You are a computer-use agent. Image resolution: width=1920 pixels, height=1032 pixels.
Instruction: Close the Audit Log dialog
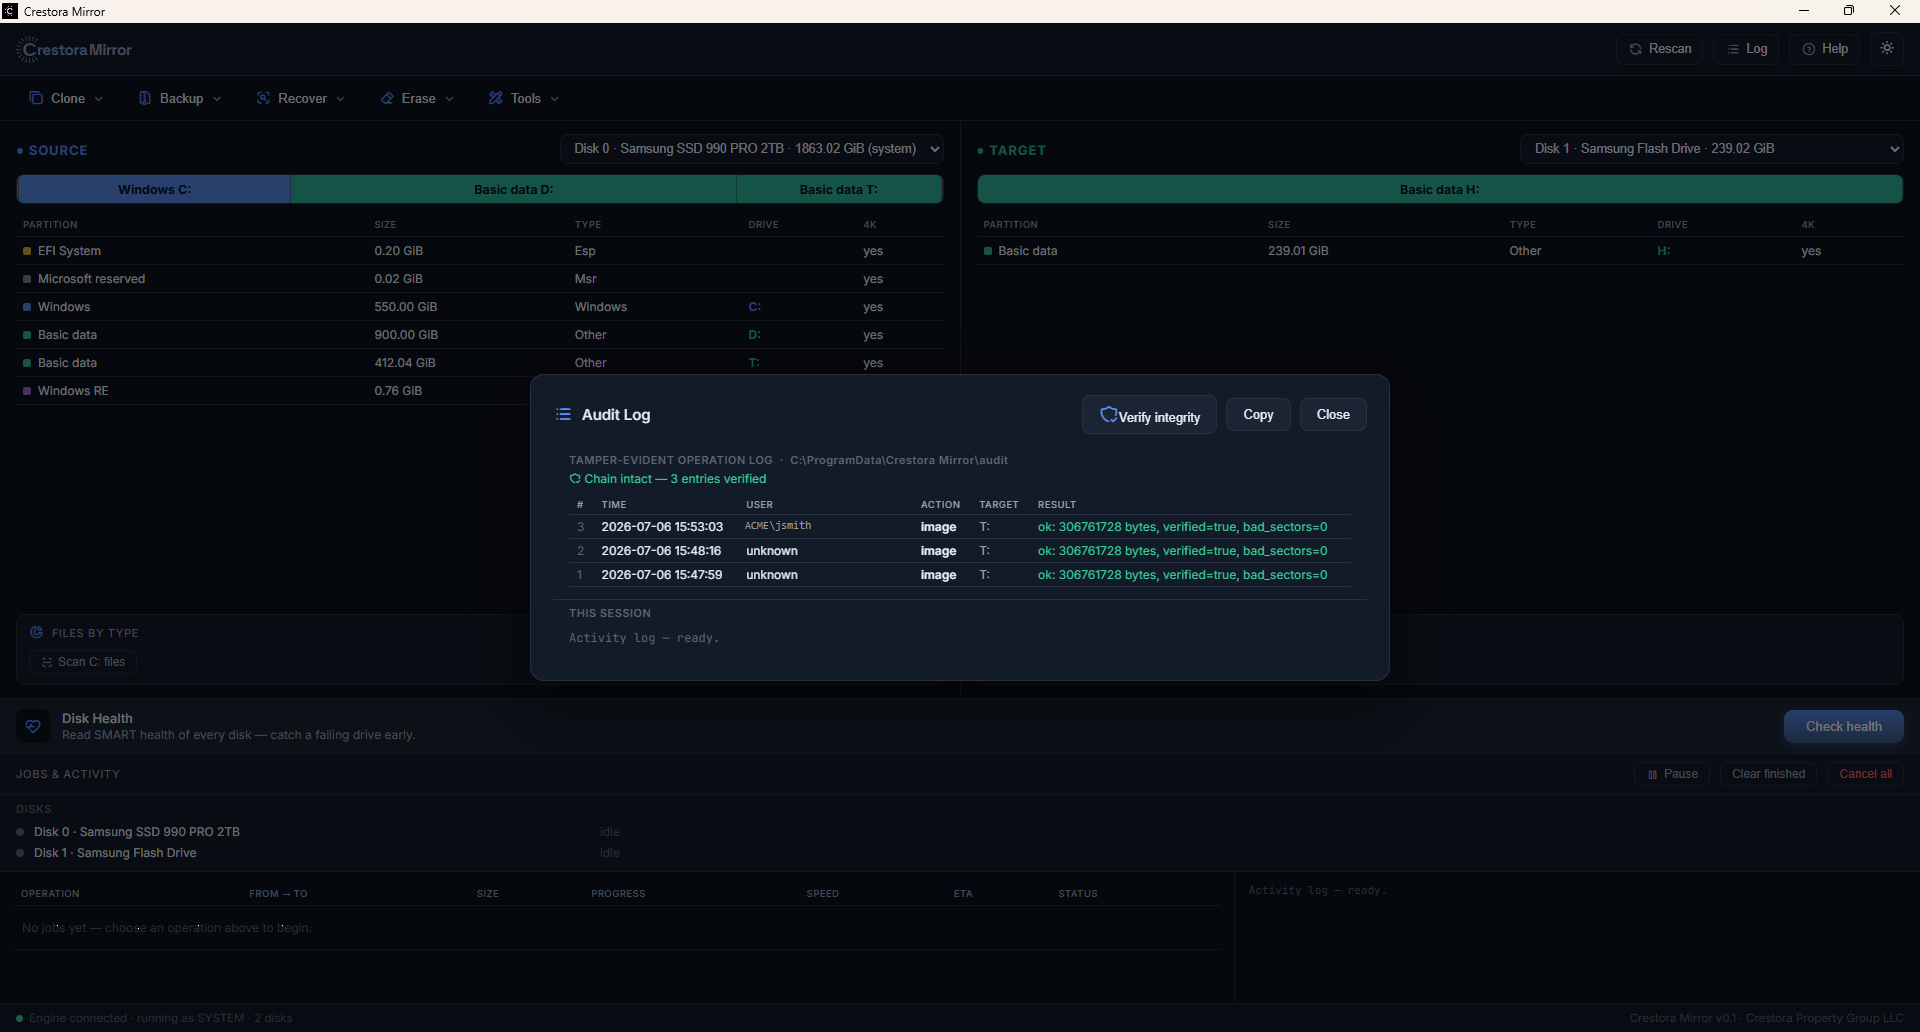click(x=1333, y=414)
